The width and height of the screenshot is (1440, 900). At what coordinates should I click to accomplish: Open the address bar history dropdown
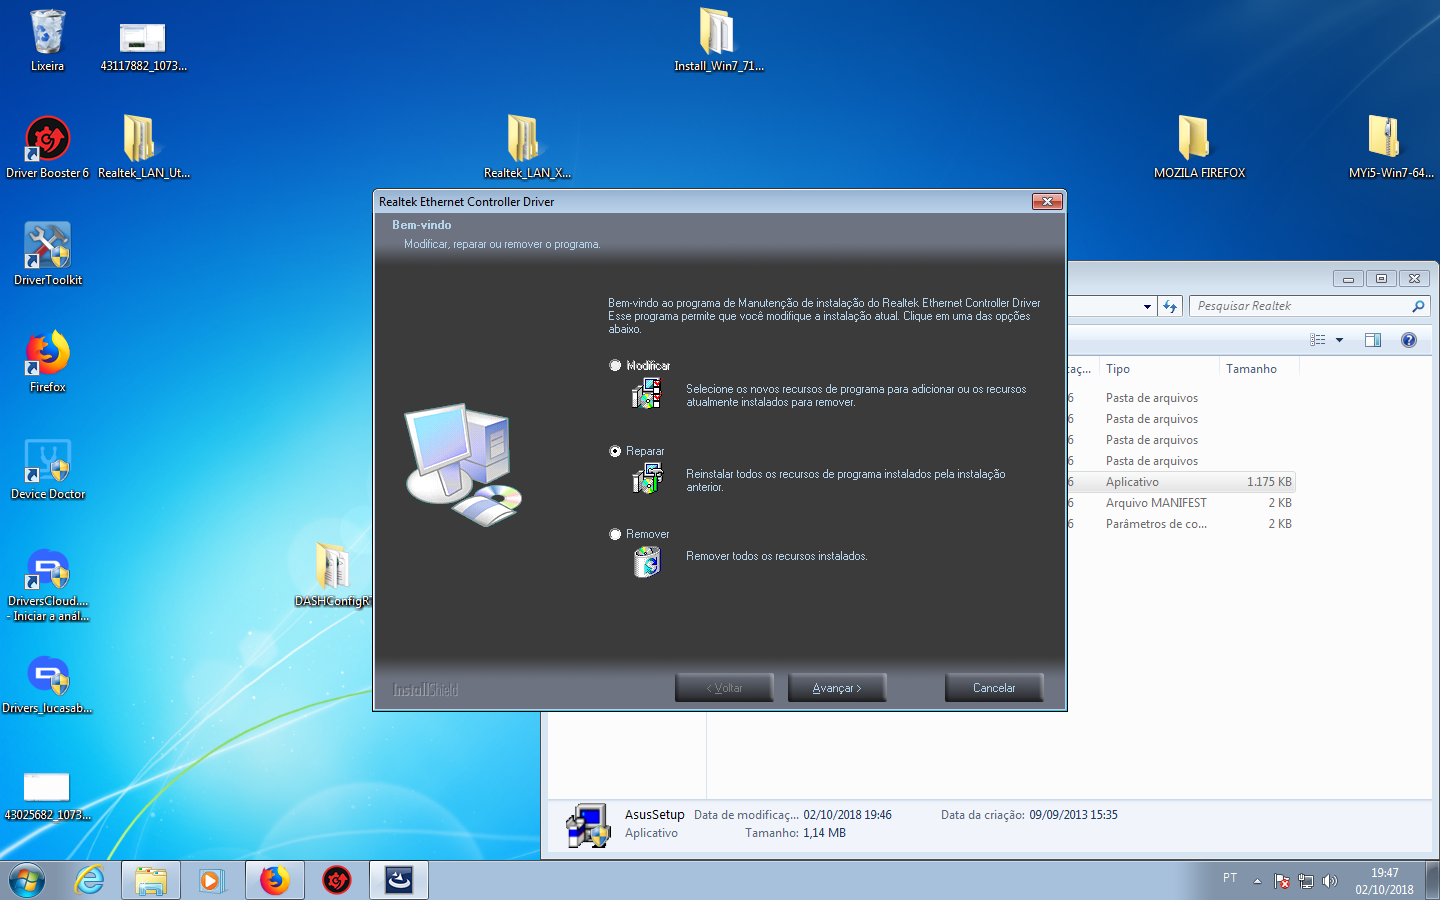(x=1147, y=306)
